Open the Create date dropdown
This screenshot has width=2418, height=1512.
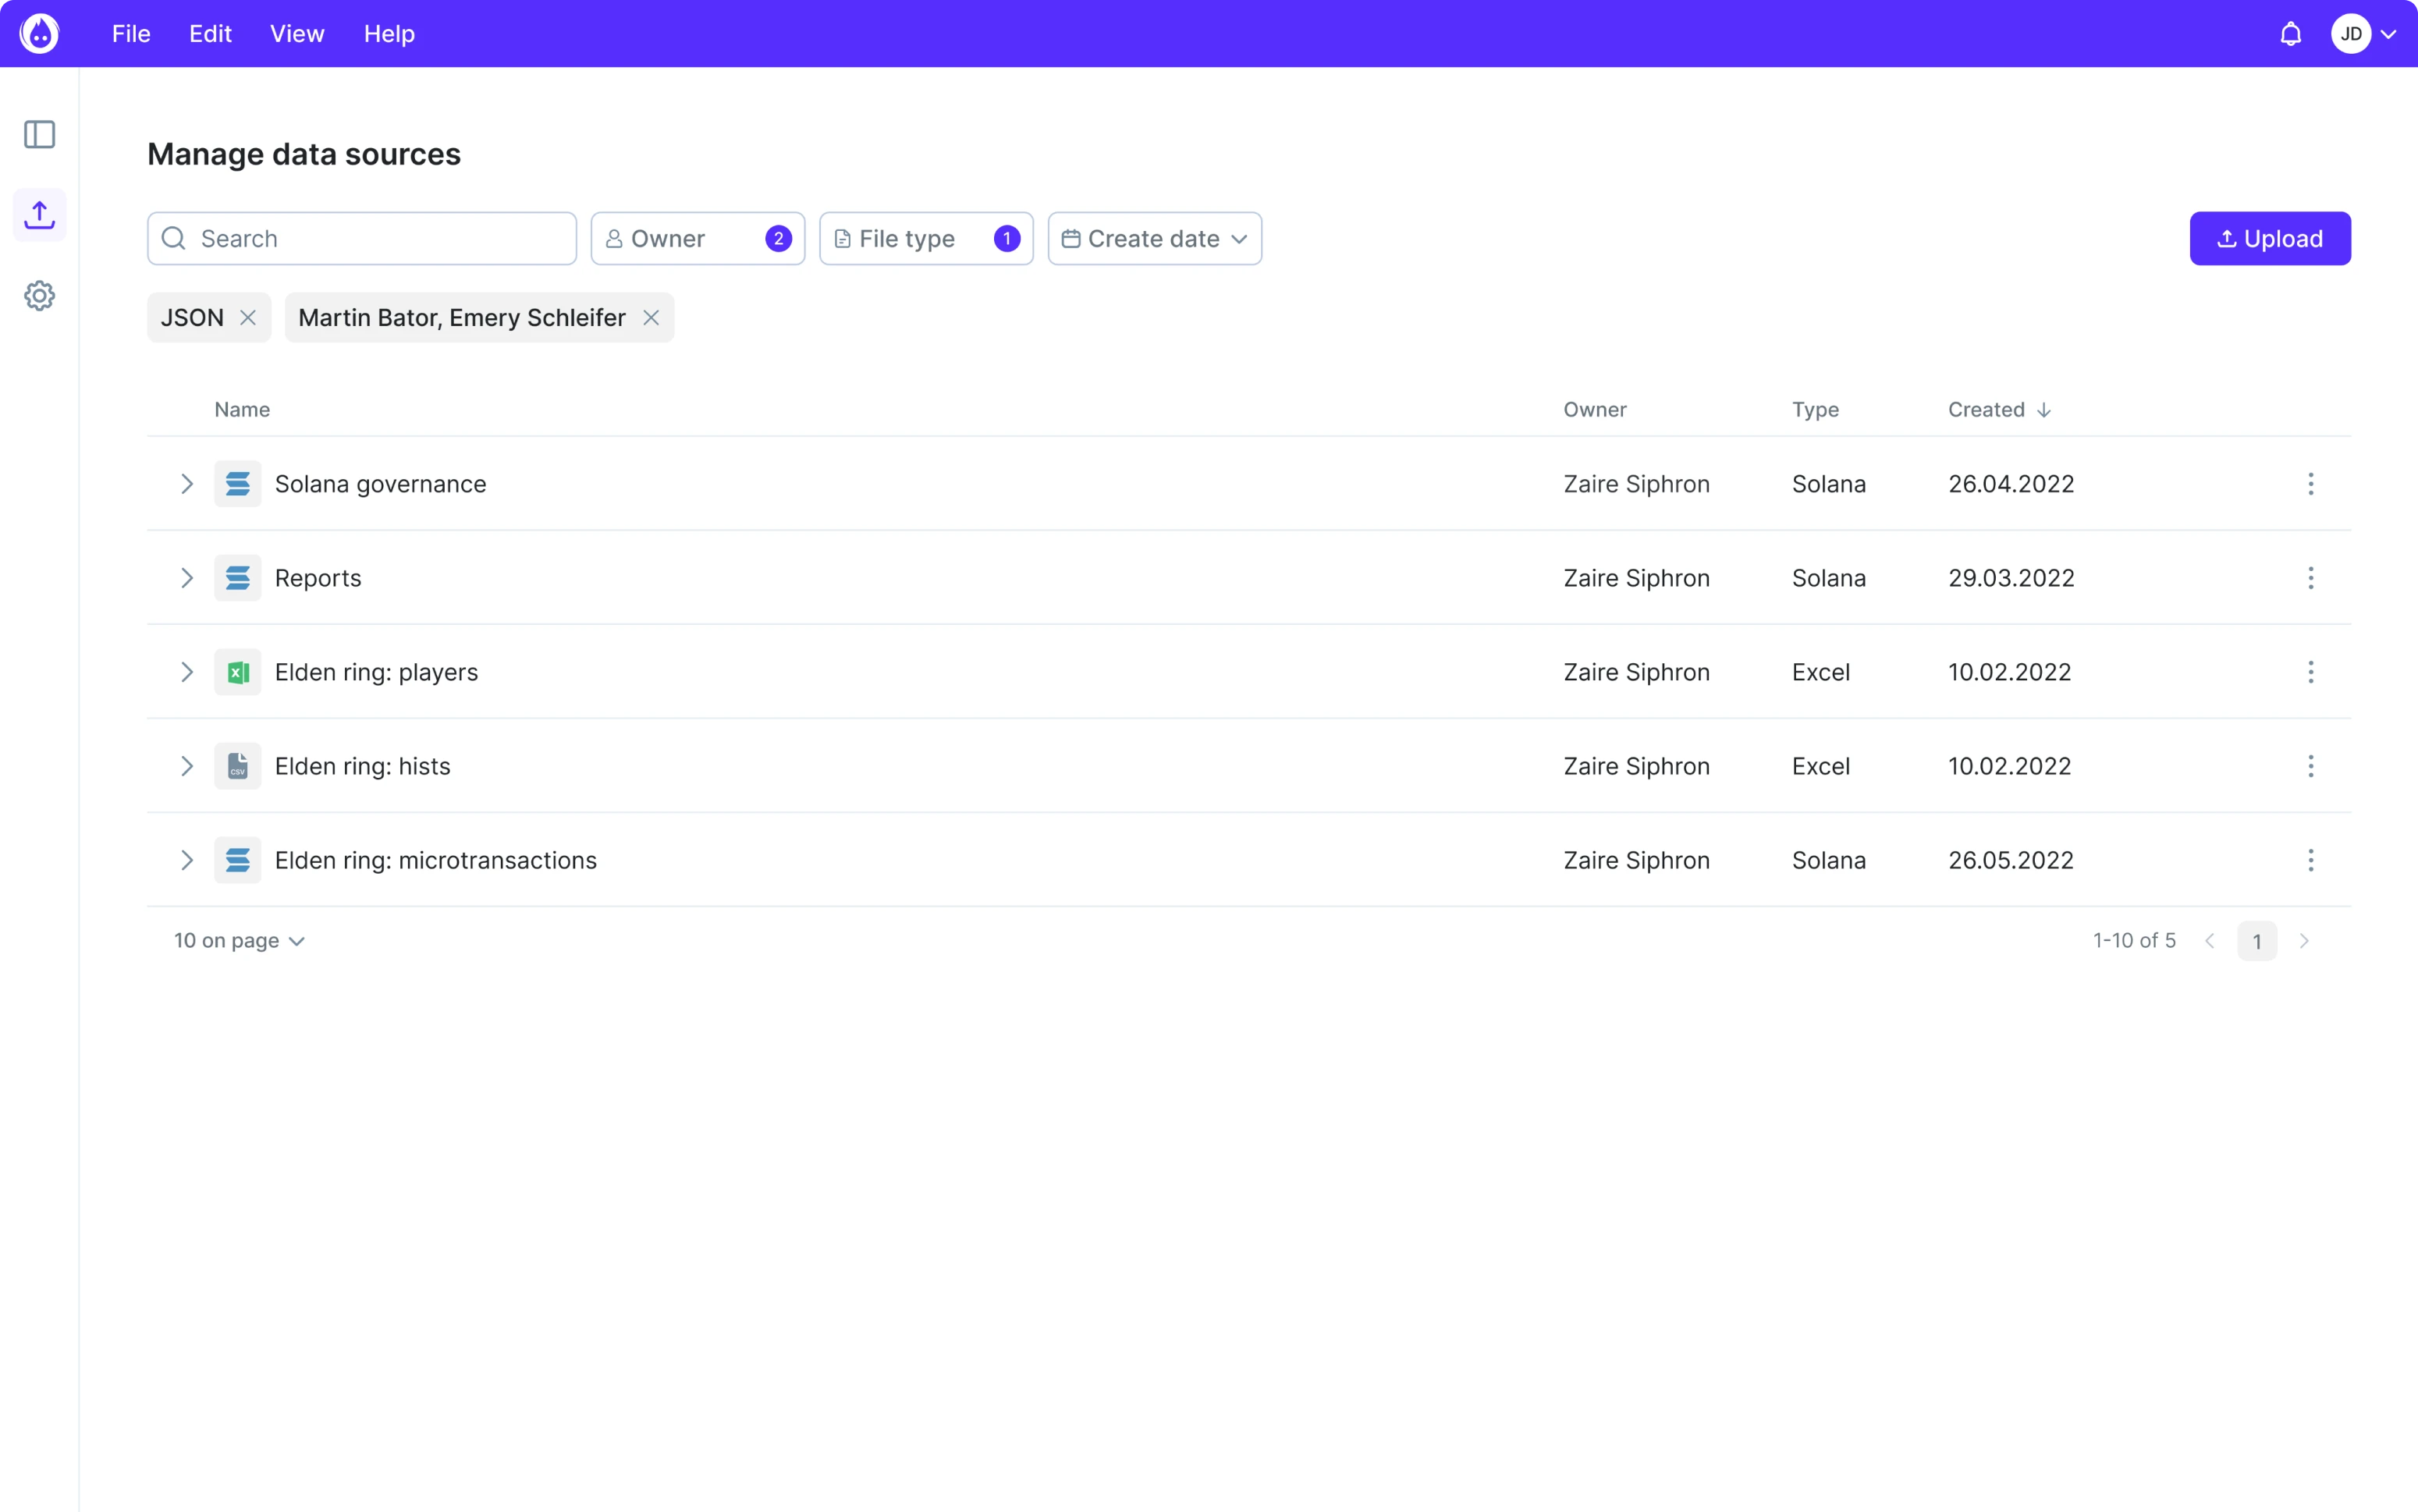(x=1154, y=238)
